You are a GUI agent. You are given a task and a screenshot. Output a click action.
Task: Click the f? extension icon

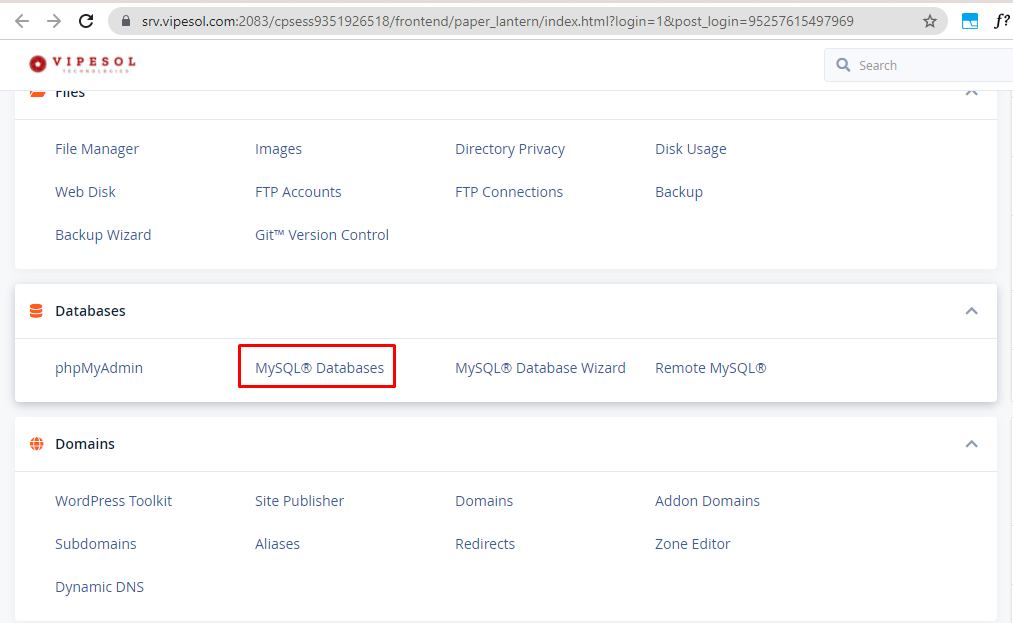(x=1001, y=21)
